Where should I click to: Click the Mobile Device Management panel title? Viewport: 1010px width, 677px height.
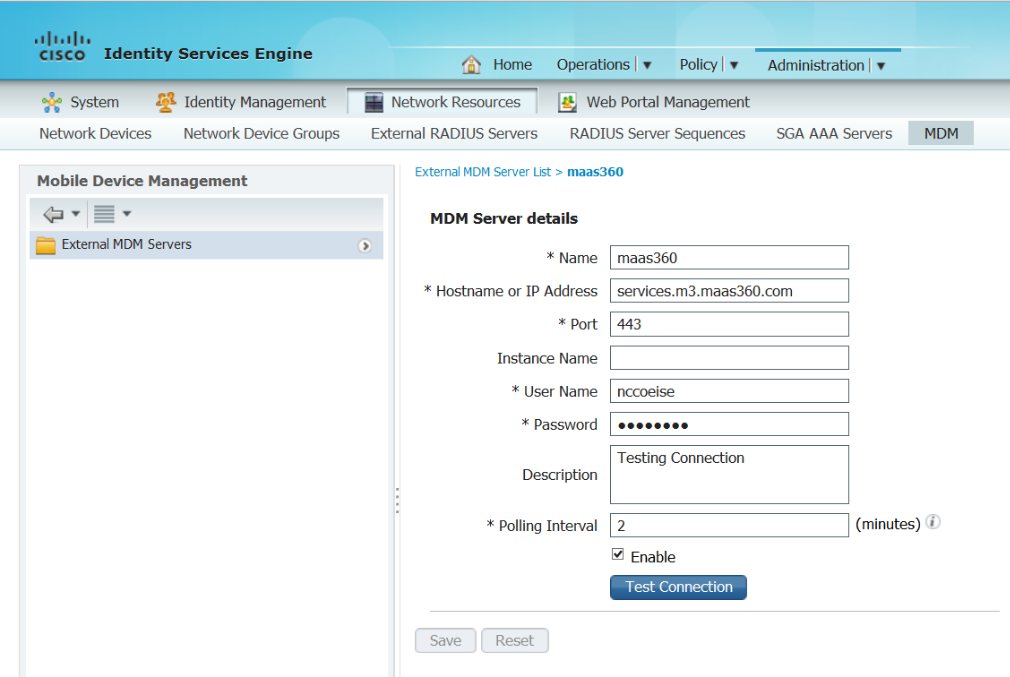[142, 181]
